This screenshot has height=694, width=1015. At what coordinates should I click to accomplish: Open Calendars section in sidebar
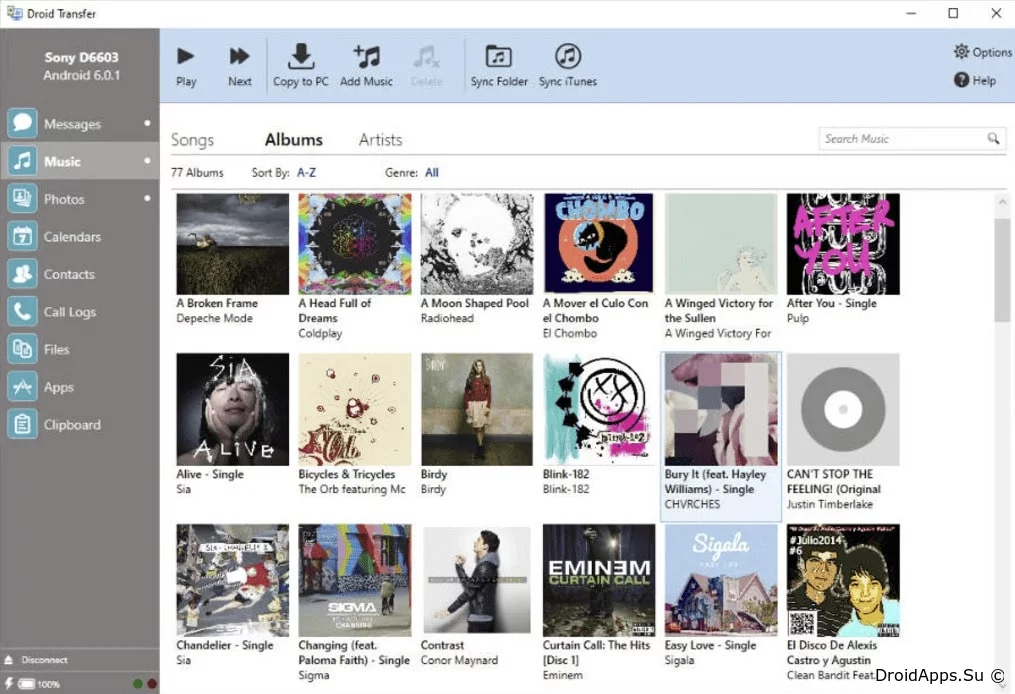pyautogui.click(x=80, y=236)
